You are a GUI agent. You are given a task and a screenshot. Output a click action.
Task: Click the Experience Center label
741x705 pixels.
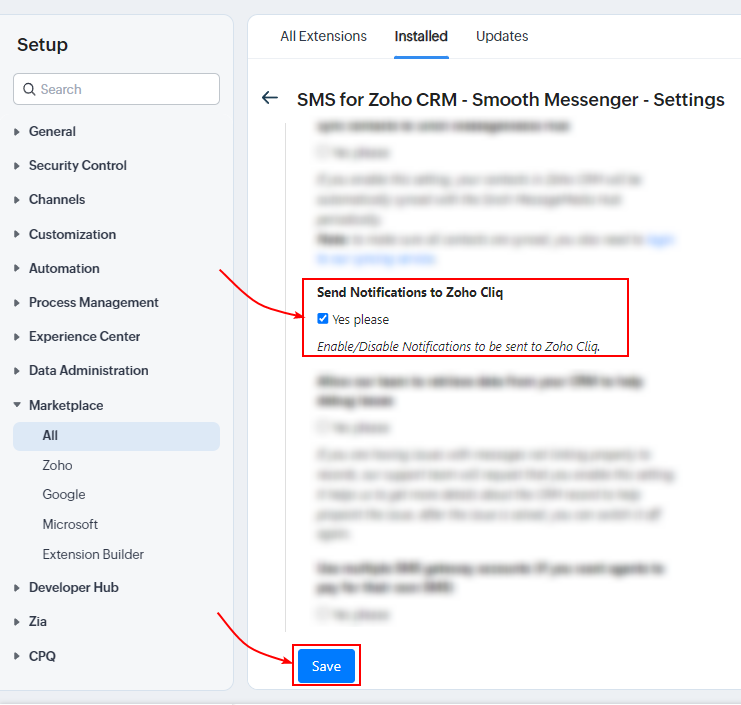[85, 336]
